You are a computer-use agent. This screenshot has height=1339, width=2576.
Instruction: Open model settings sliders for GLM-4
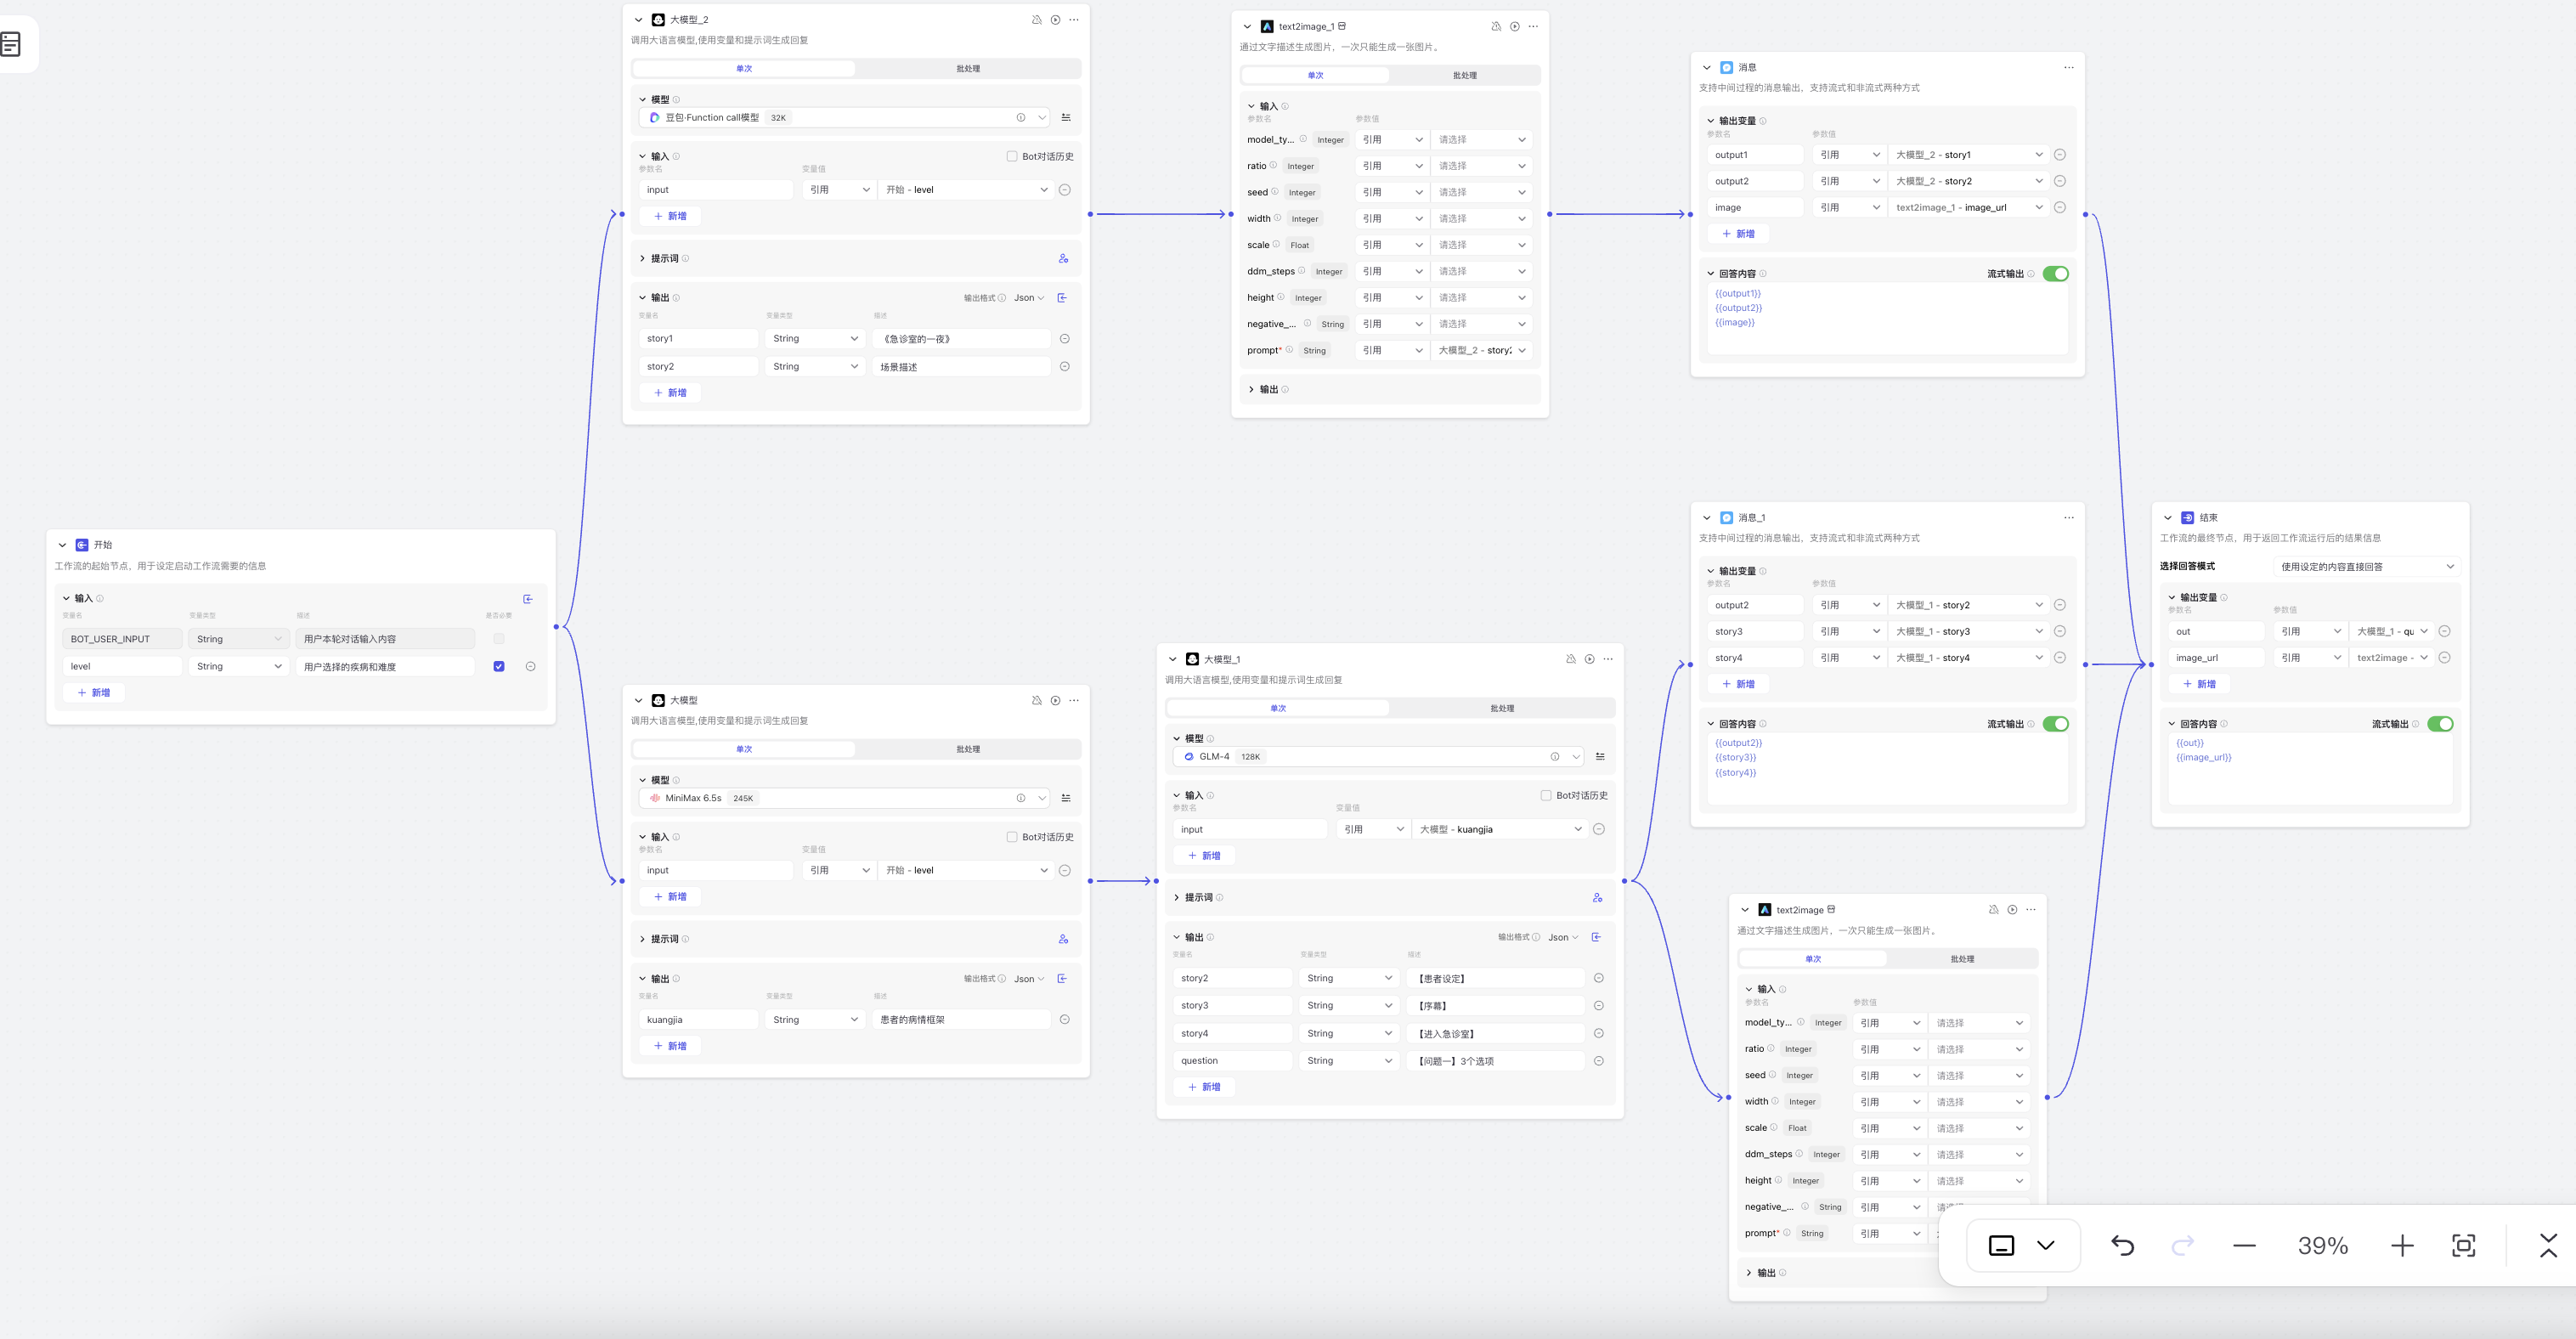pos(1600,757)
